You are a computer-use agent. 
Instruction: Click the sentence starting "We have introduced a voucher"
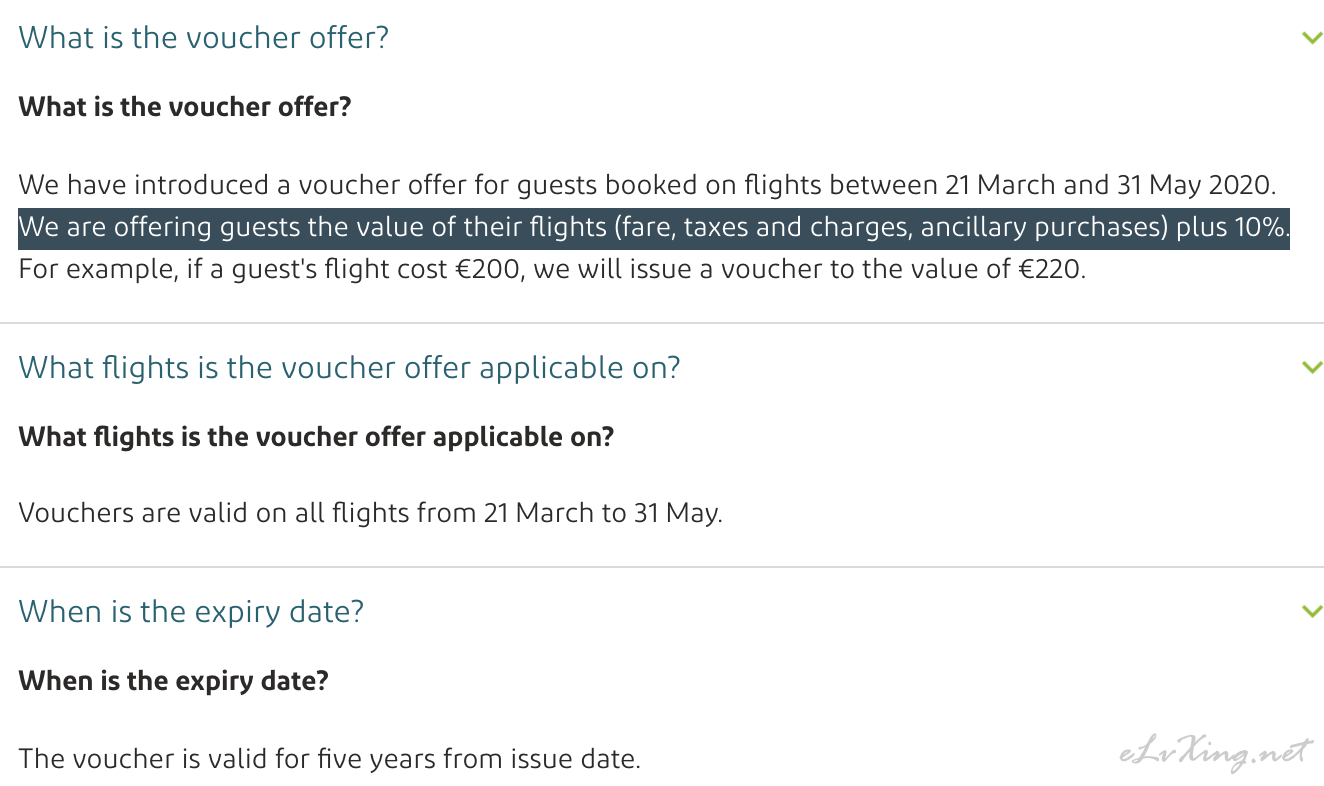[648, 185]
